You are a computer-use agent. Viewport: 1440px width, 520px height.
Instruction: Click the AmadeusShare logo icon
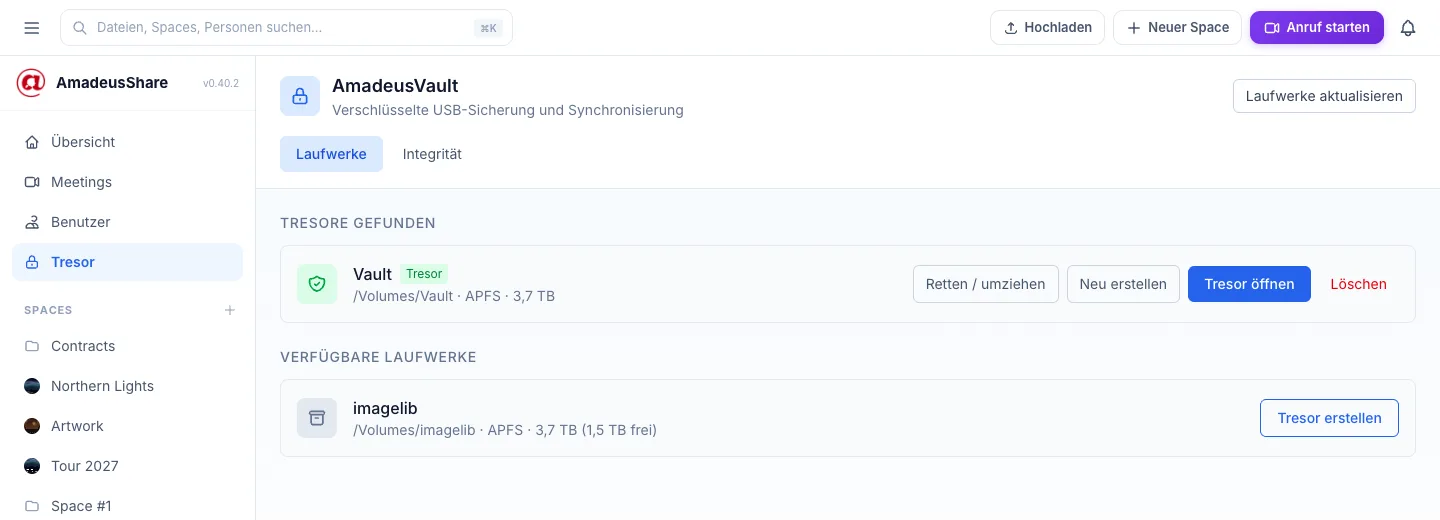tap(31, 83)
